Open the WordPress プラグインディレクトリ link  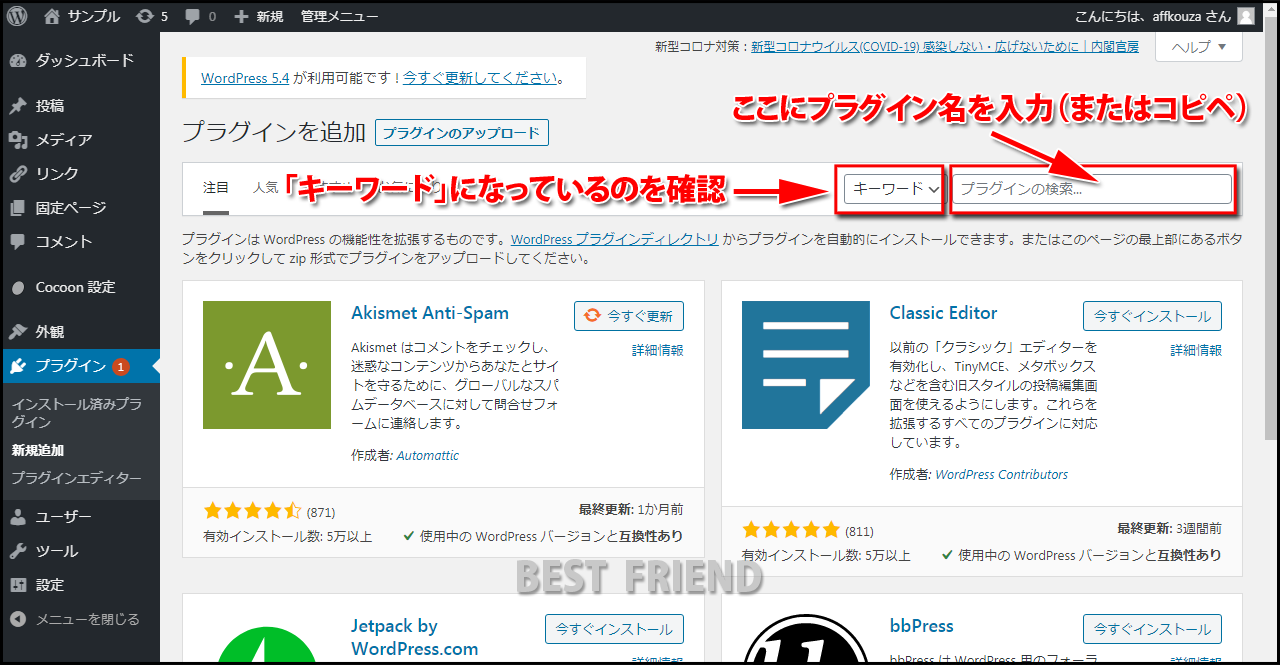pos(615,240)
